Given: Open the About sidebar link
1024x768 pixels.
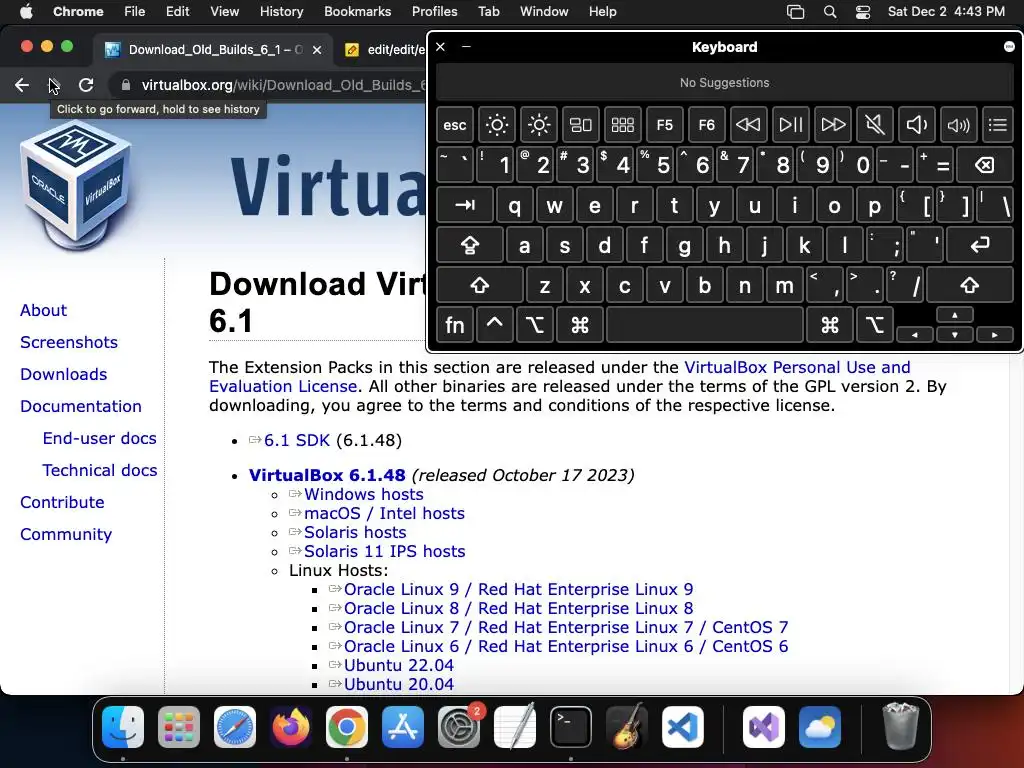Looking at the screenshot, I should (43, 310).
